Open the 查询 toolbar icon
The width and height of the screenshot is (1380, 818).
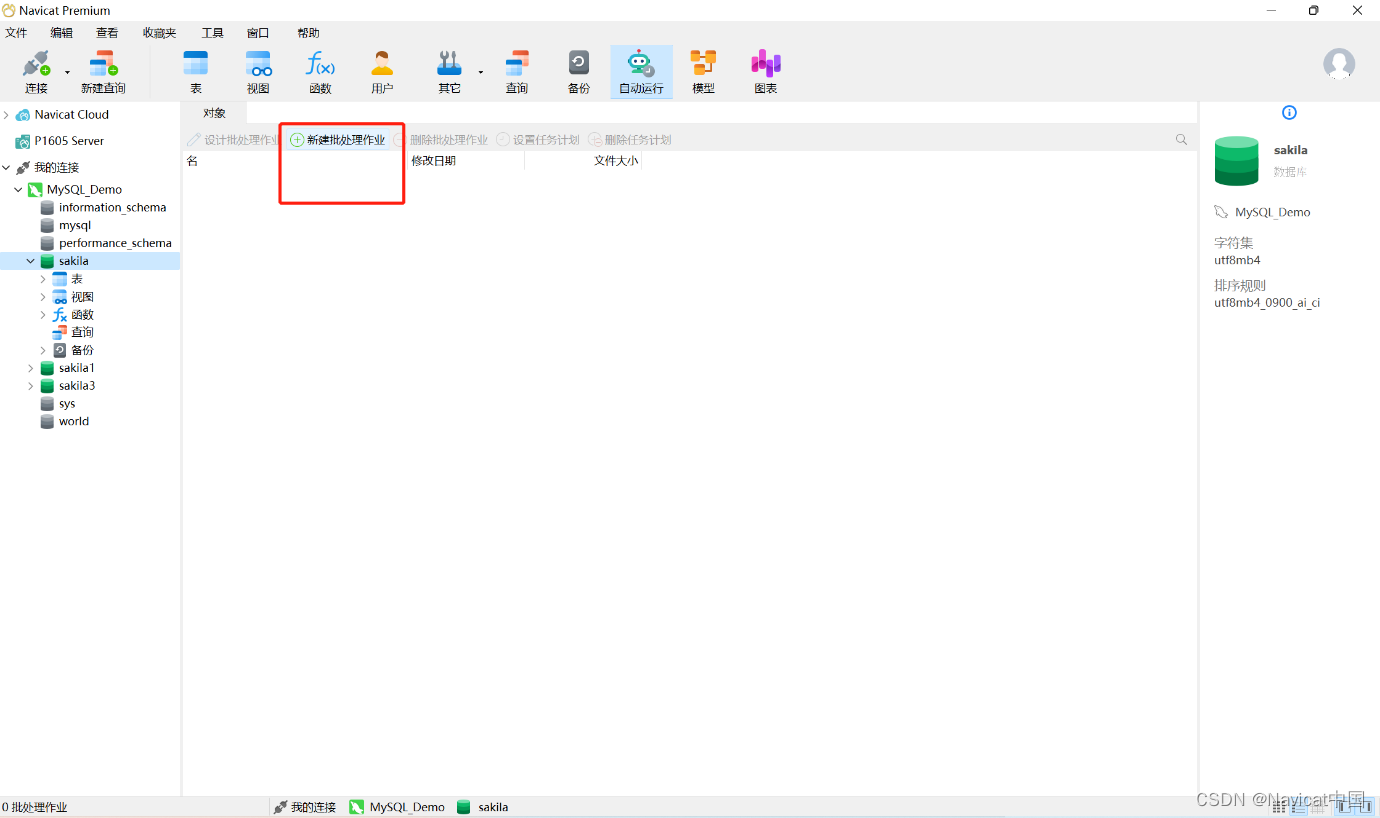pos(517,72)
